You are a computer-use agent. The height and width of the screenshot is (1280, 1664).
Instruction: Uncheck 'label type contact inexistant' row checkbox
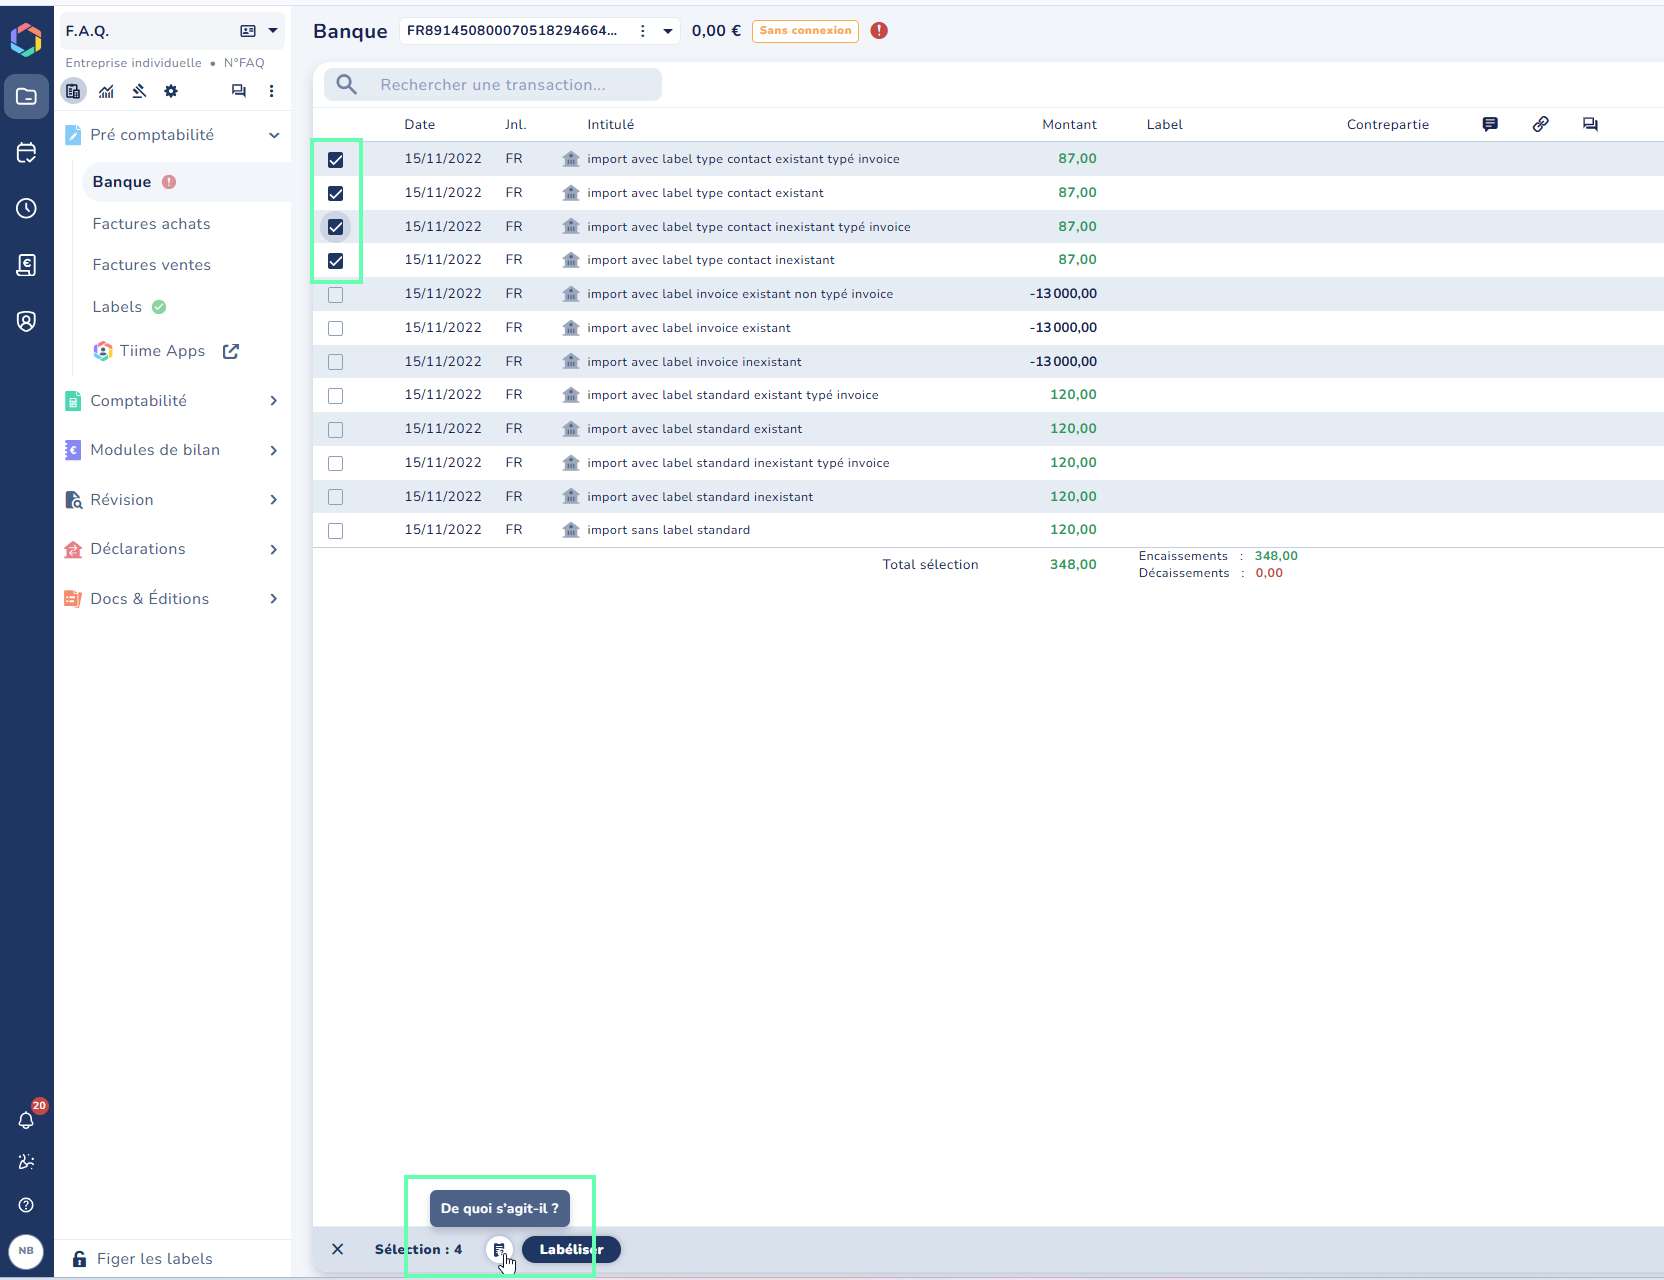tap(336, 261)
